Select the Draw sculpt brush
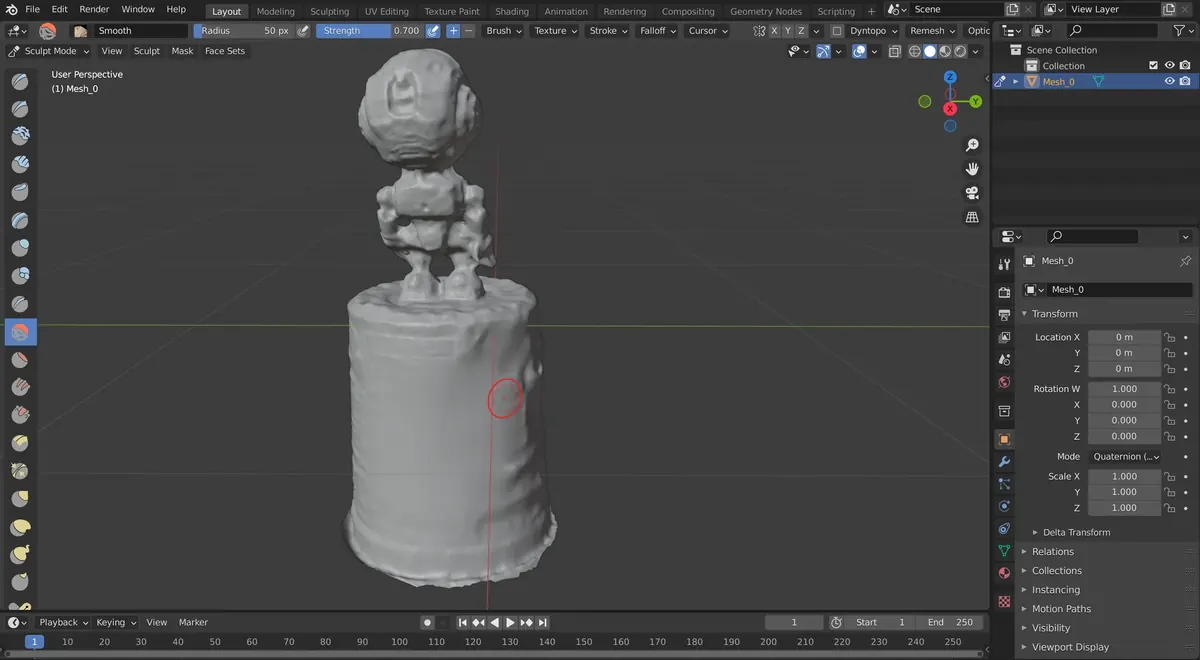This screenshot has height=660, width=1200. [20, 81]
